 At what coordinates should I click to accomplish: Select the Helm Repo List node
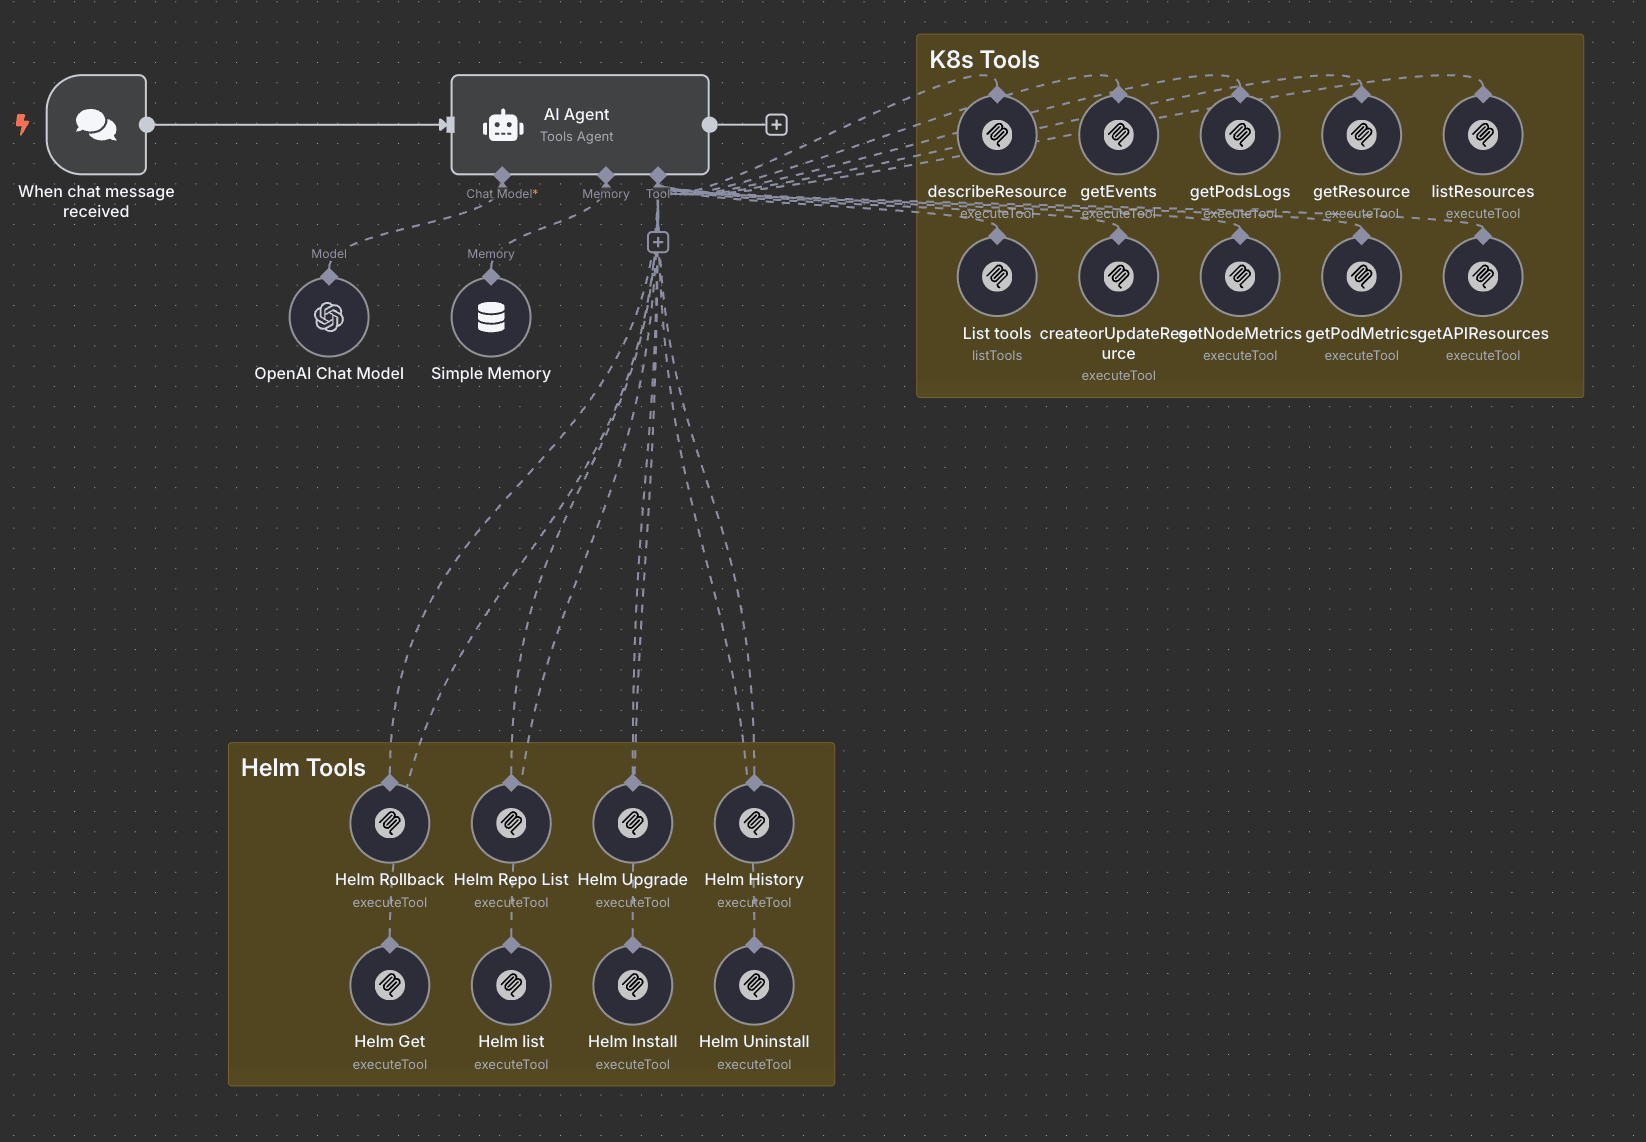511,823
